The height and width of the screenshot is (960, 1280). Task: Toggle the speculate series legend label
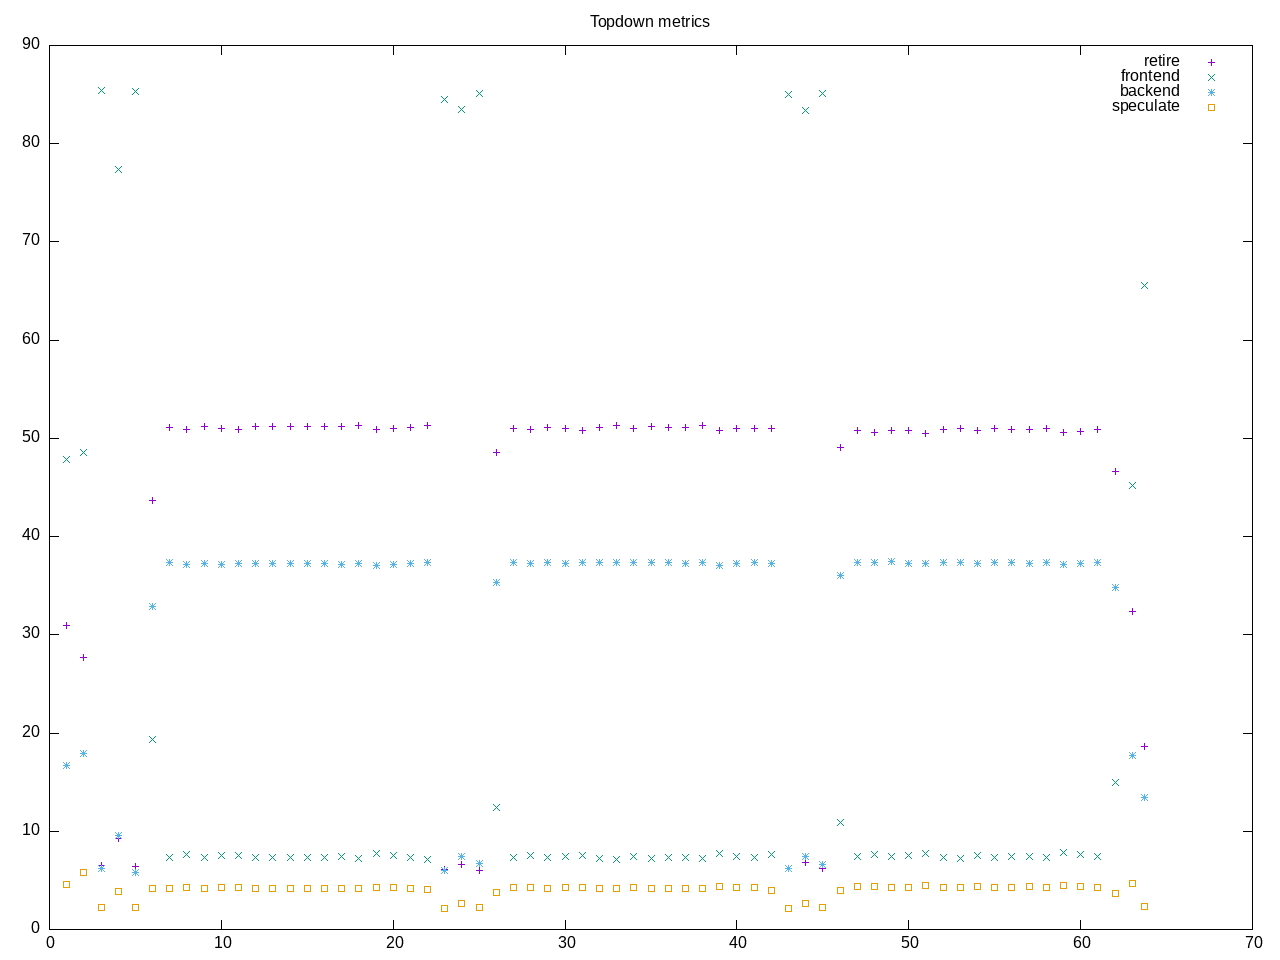[1145, 106]
